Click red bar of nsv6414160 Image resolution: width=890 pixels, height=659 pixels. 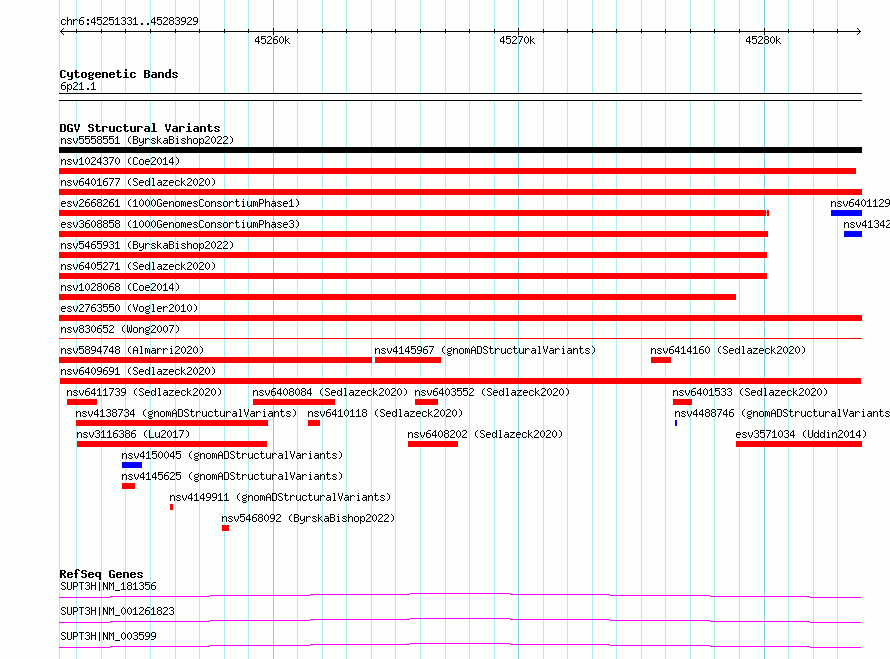point(661,360)
